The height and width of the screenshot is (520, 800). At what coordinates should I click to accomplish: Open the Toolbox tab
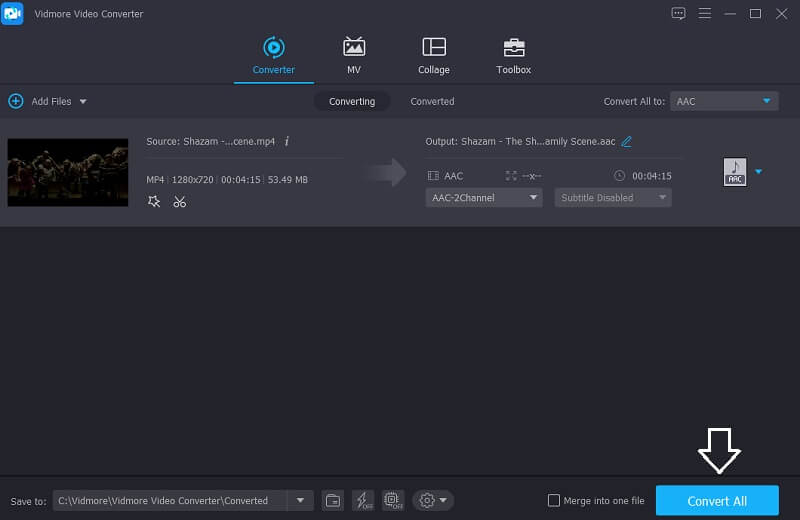(513, 56)
